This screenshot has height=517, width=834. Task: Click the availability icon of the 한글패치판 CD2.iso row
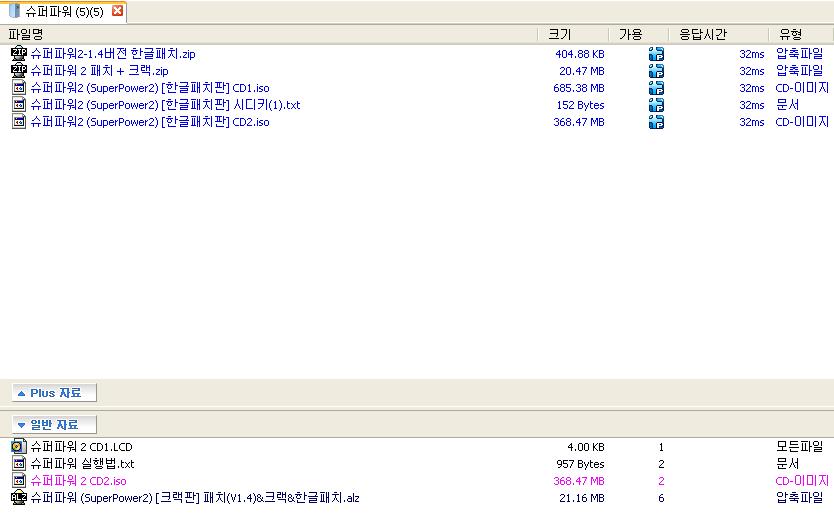click(x=656, y=122)
